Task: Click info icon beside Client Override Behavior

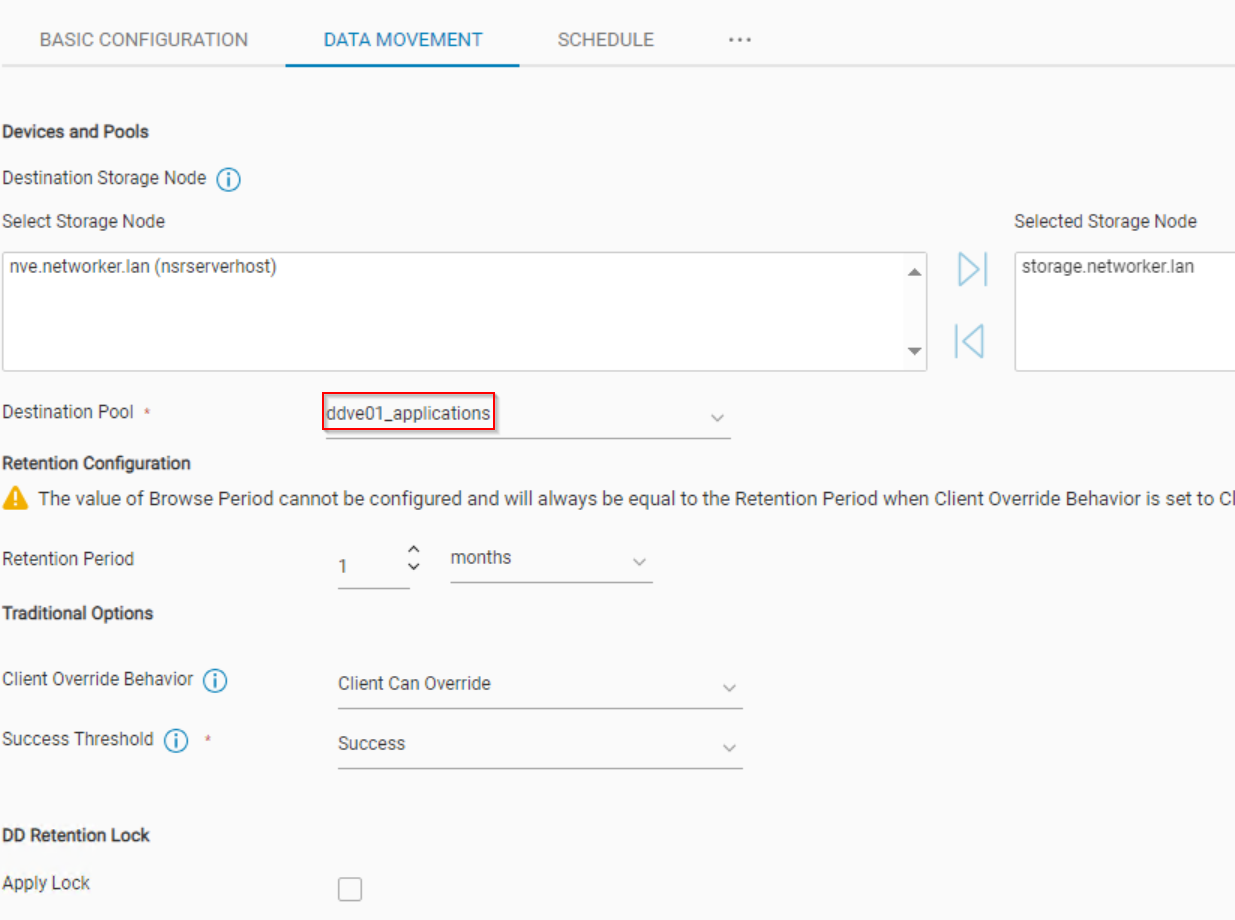Action: pyautogui.click(x=215, y=681)
